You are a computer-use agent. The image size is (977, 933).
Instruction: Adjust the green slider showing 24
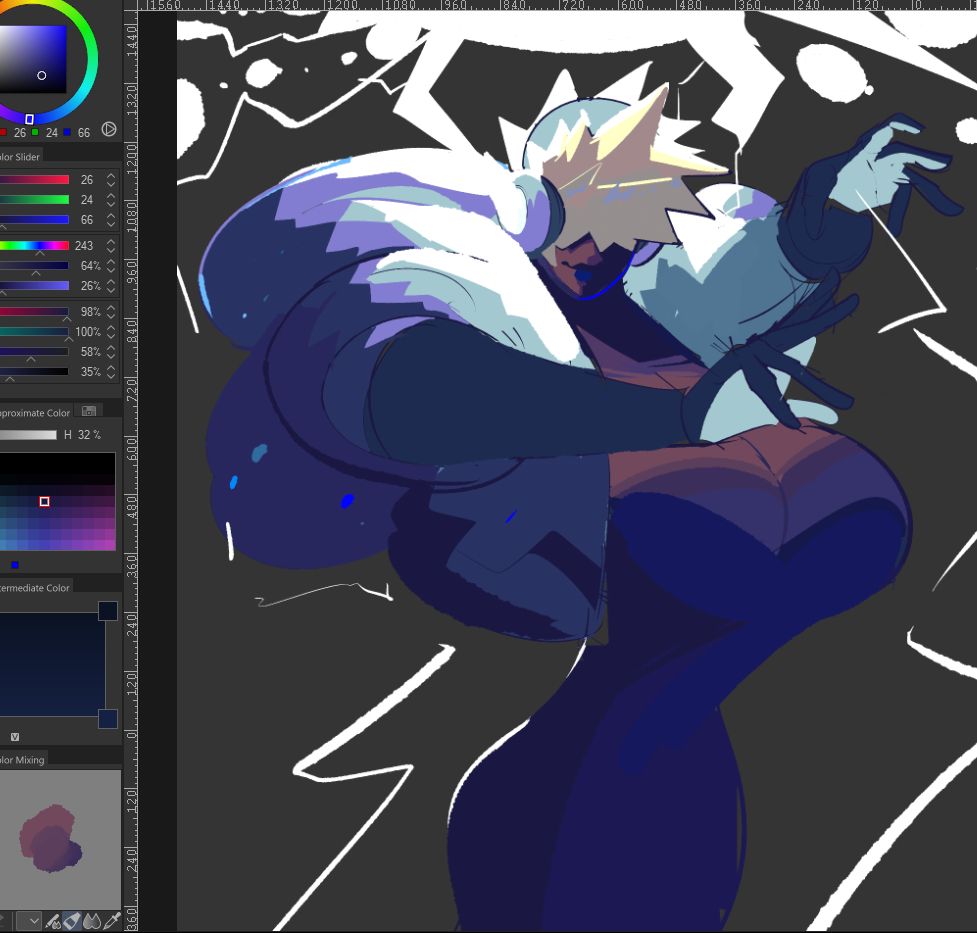click(x=34, y=199)
